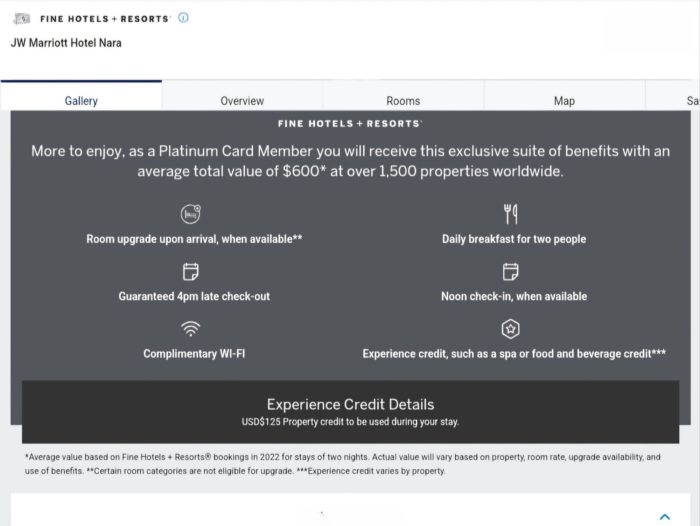Click the experience credit star badge icon
The height and width of the screenshot is (526, 700).
[510, 329]
